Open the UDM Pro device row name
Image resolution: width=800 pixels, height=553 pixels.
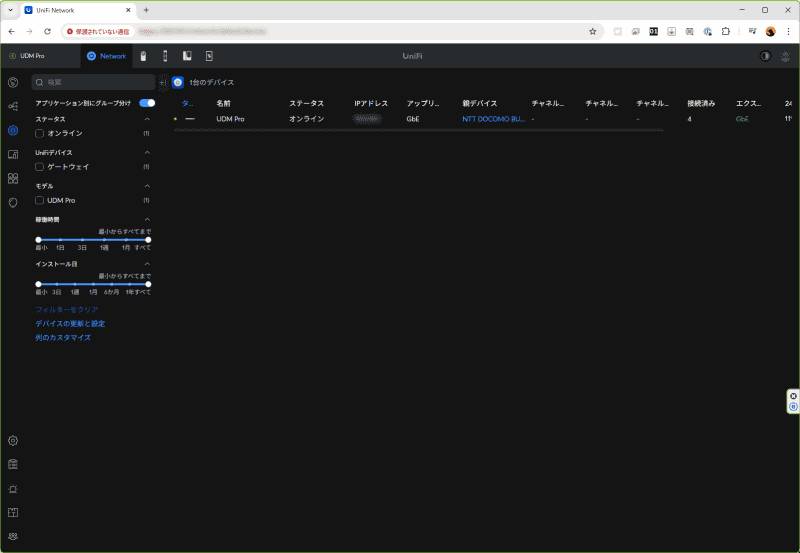tap(230, 119)
